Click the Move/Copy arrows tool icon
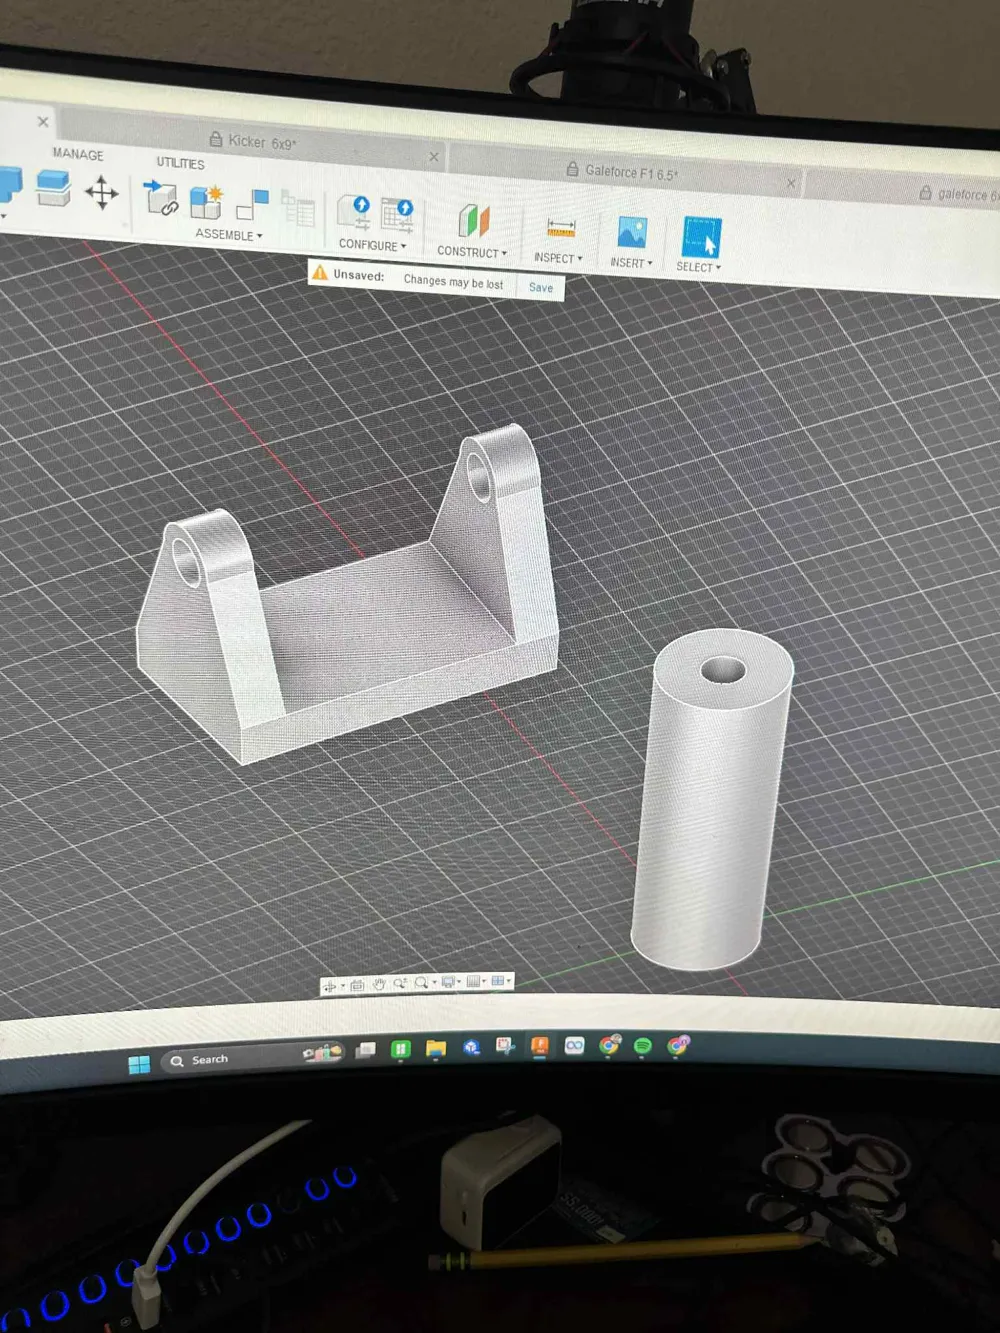 point(101,192)
